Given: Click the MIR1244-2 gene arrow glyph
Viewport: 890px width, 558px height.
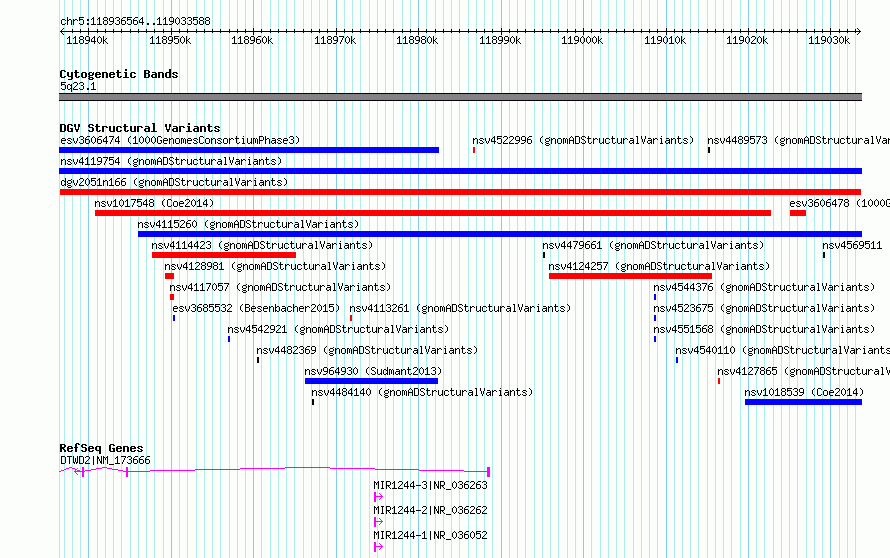Looking at the screenshot, I should pos(378,522).
